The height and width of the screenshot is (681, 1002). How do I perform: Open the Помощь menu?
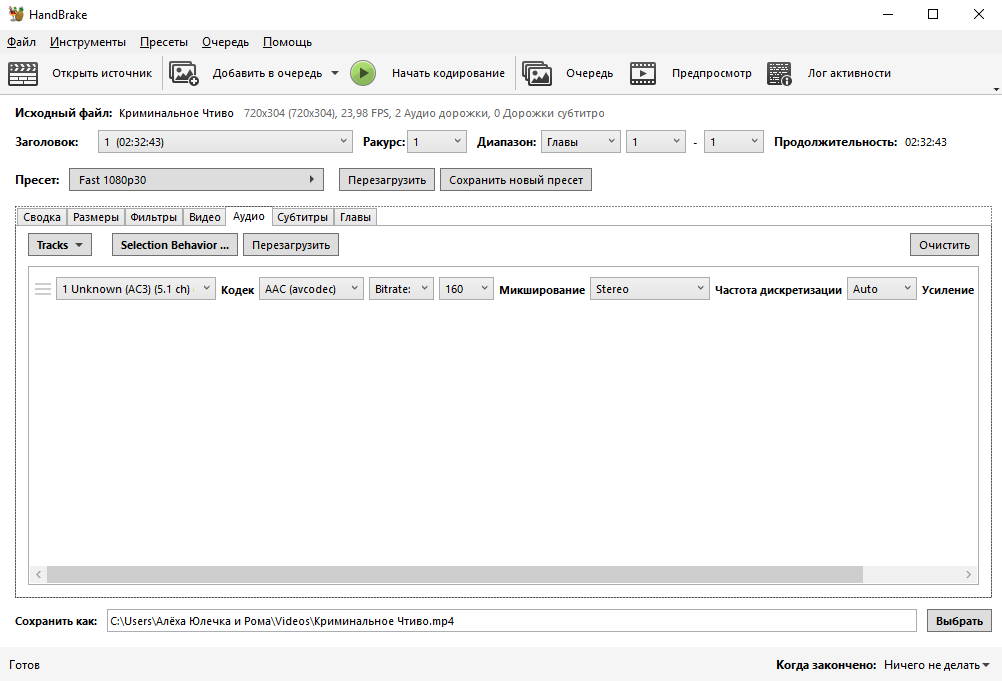[287, 42]
